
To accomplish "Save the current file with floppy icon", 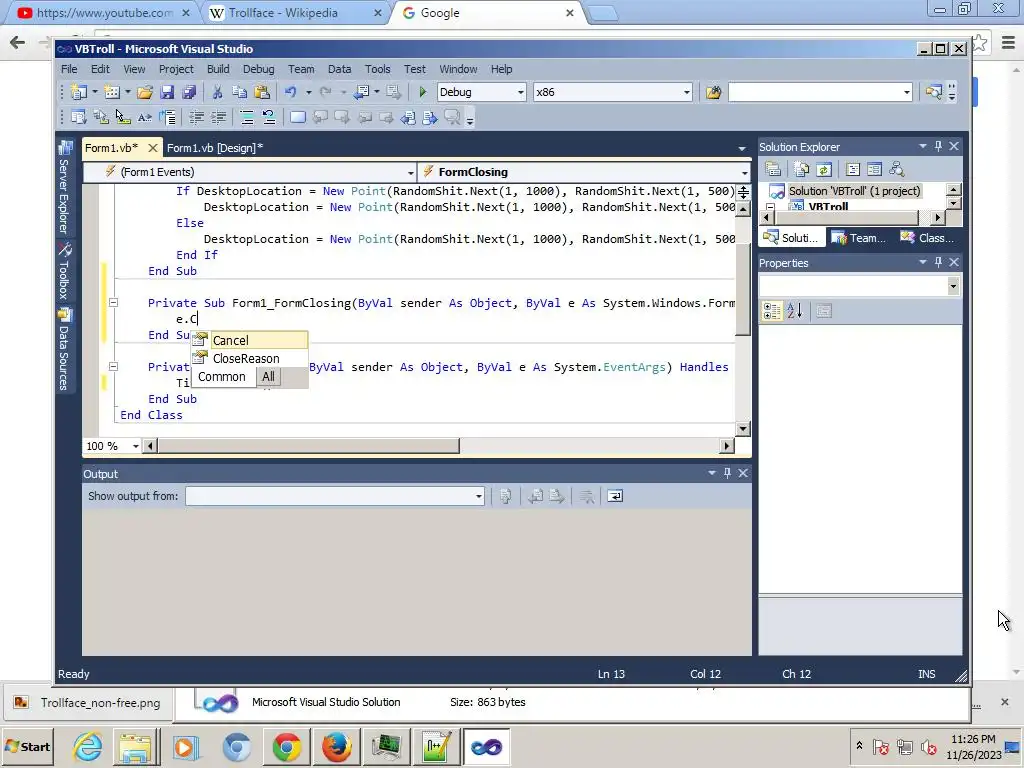I will (167, 92).
